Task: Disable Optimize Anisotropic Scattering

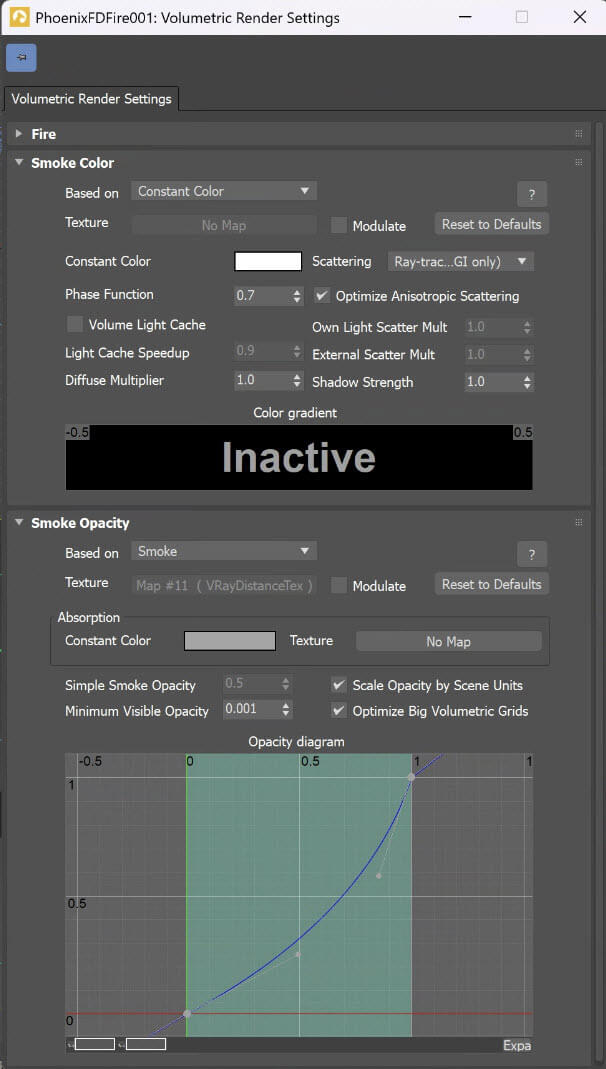Action: tap(322, 295)
